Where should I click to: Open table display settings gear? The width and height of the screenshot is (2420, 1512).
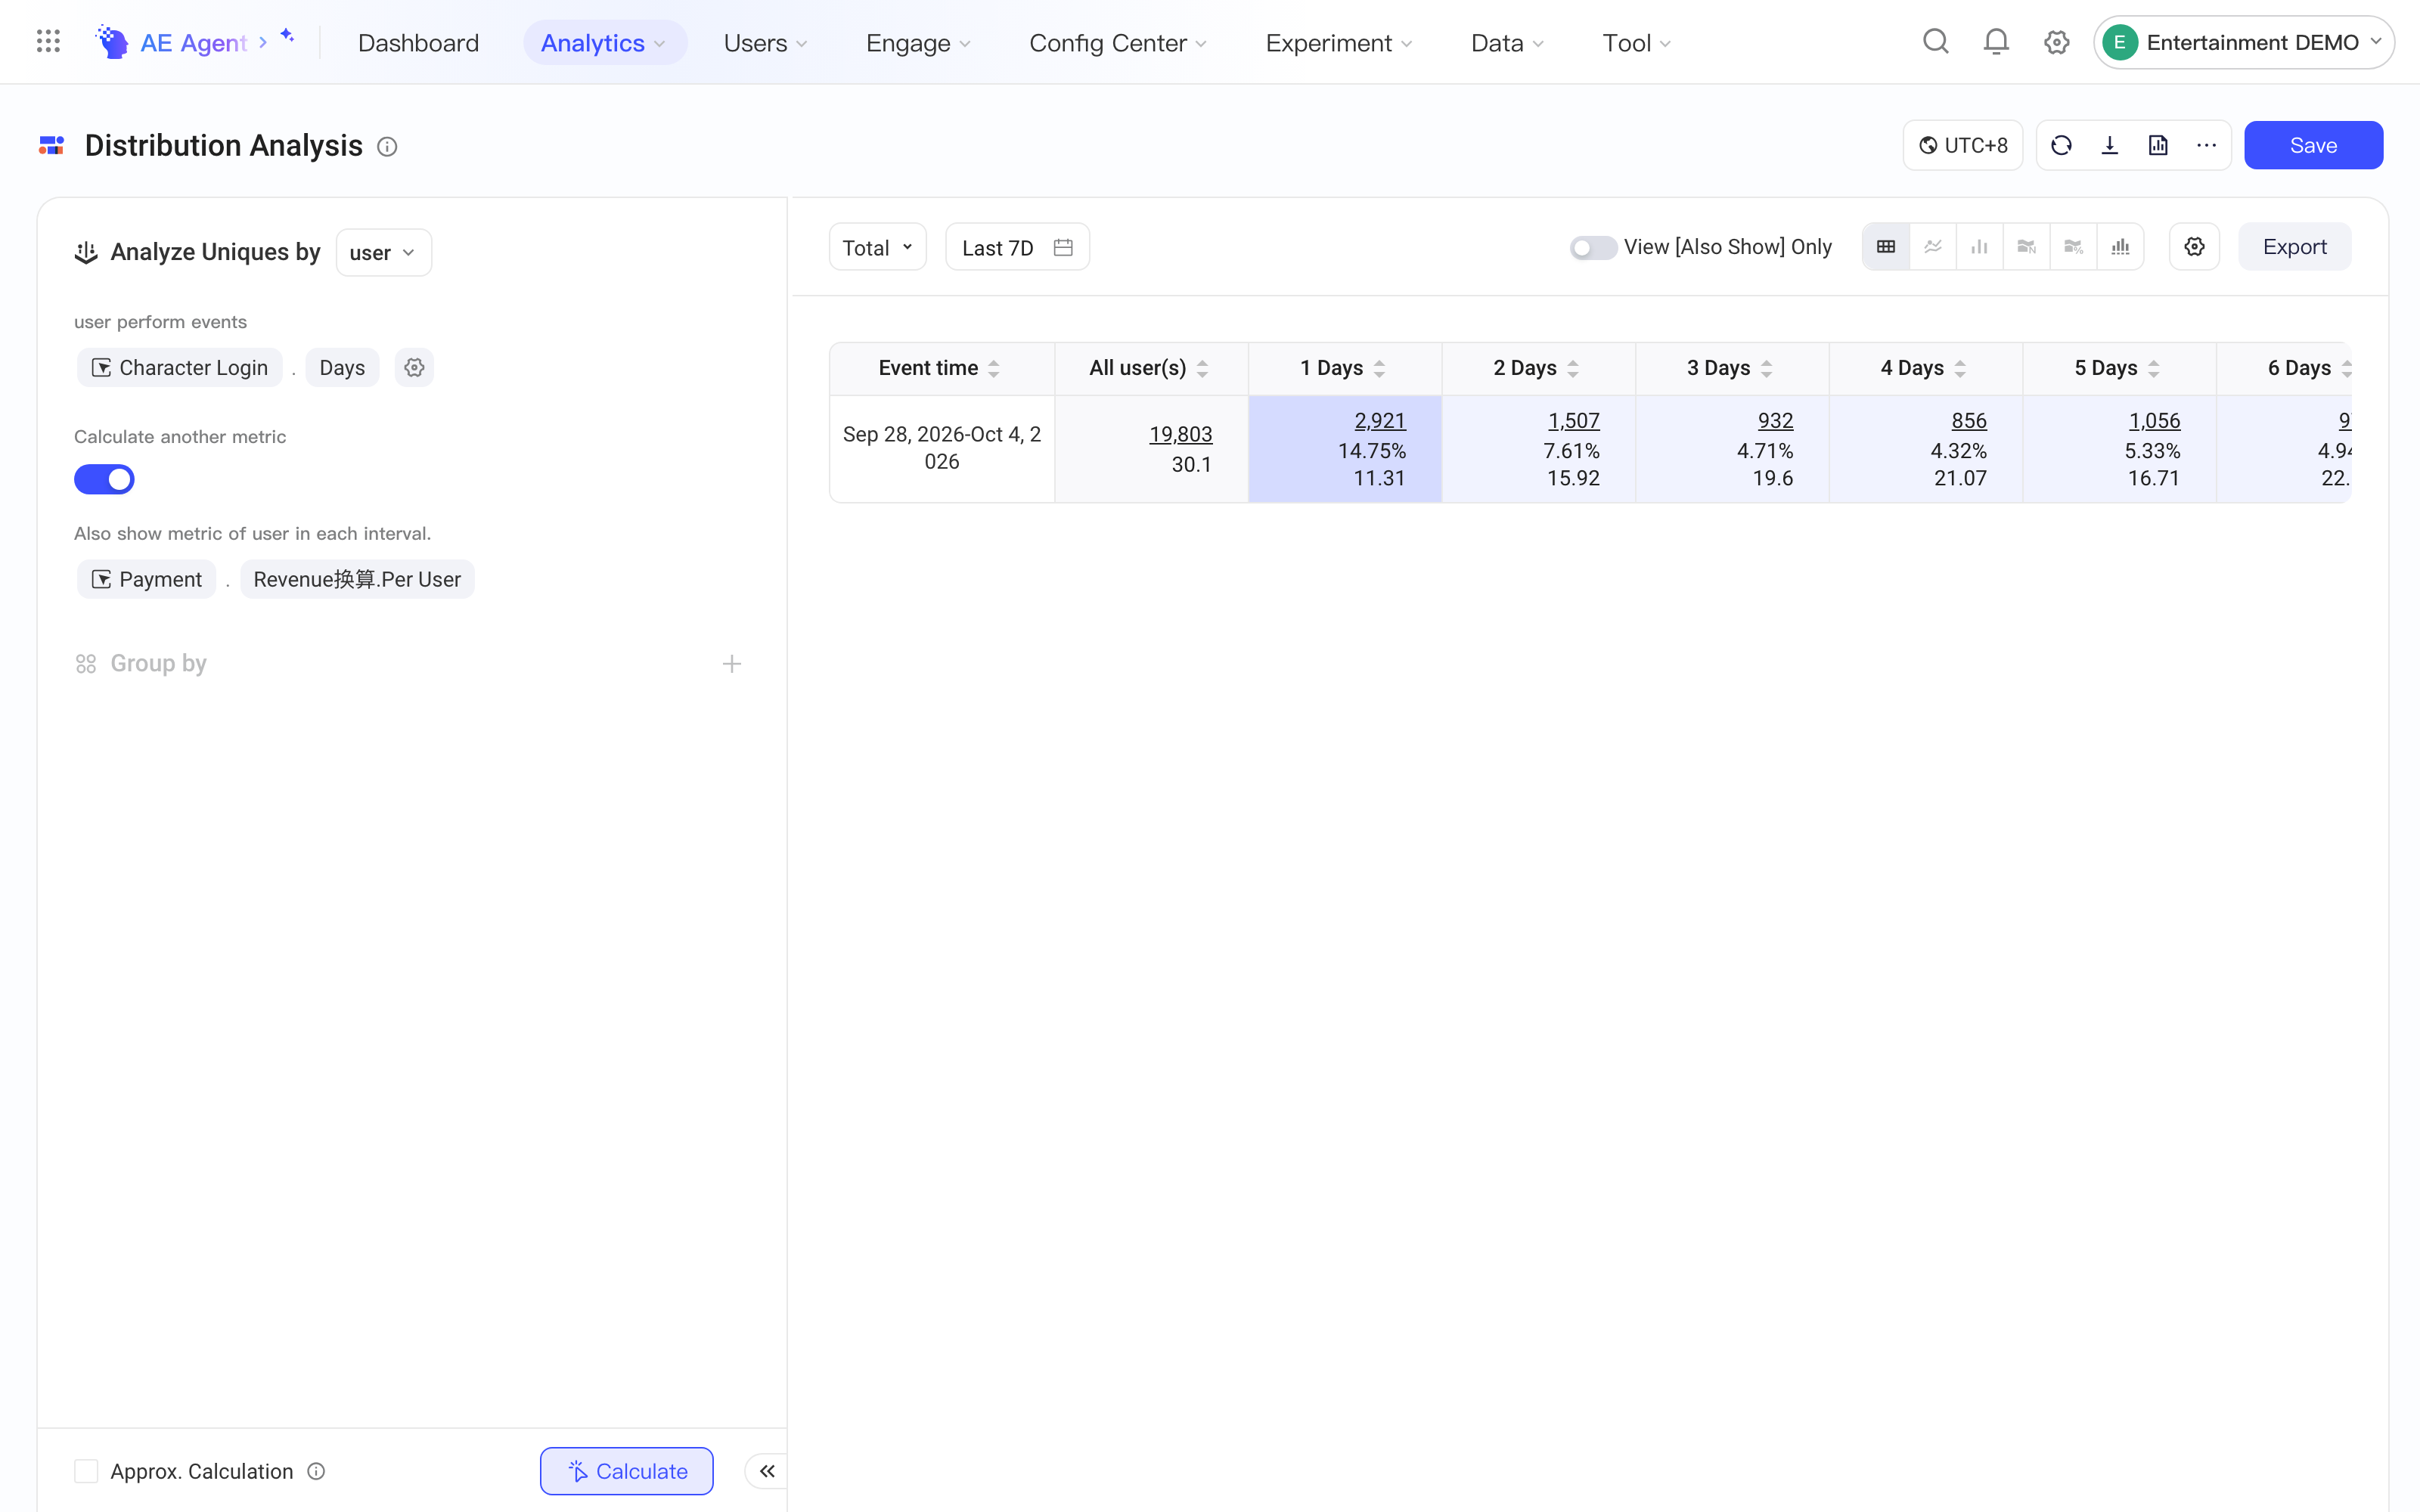pos(2194,247)
